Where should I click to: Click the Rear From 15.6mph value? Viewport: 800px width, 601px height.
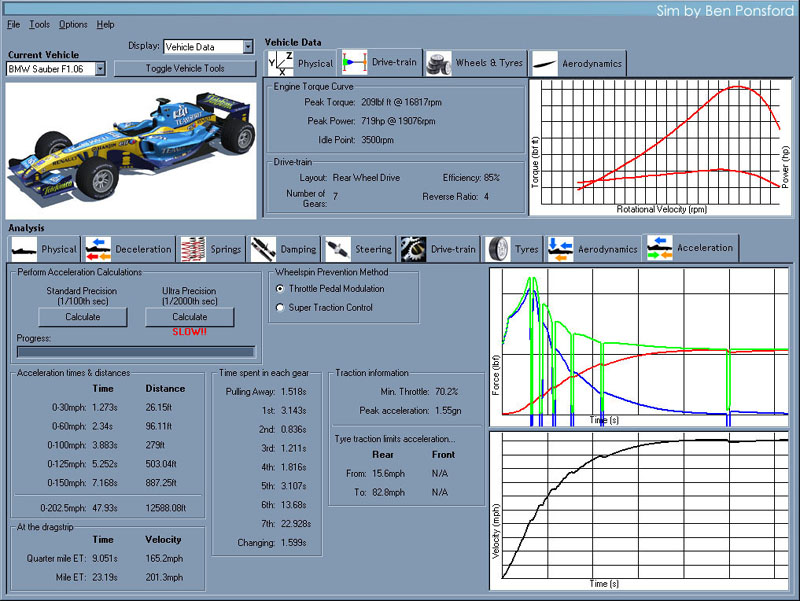(388, 473)
